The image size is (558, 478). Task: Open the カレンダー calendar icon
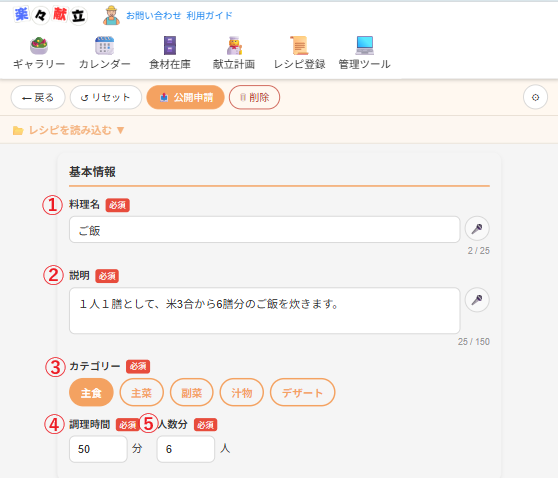[x=104, y=46]
